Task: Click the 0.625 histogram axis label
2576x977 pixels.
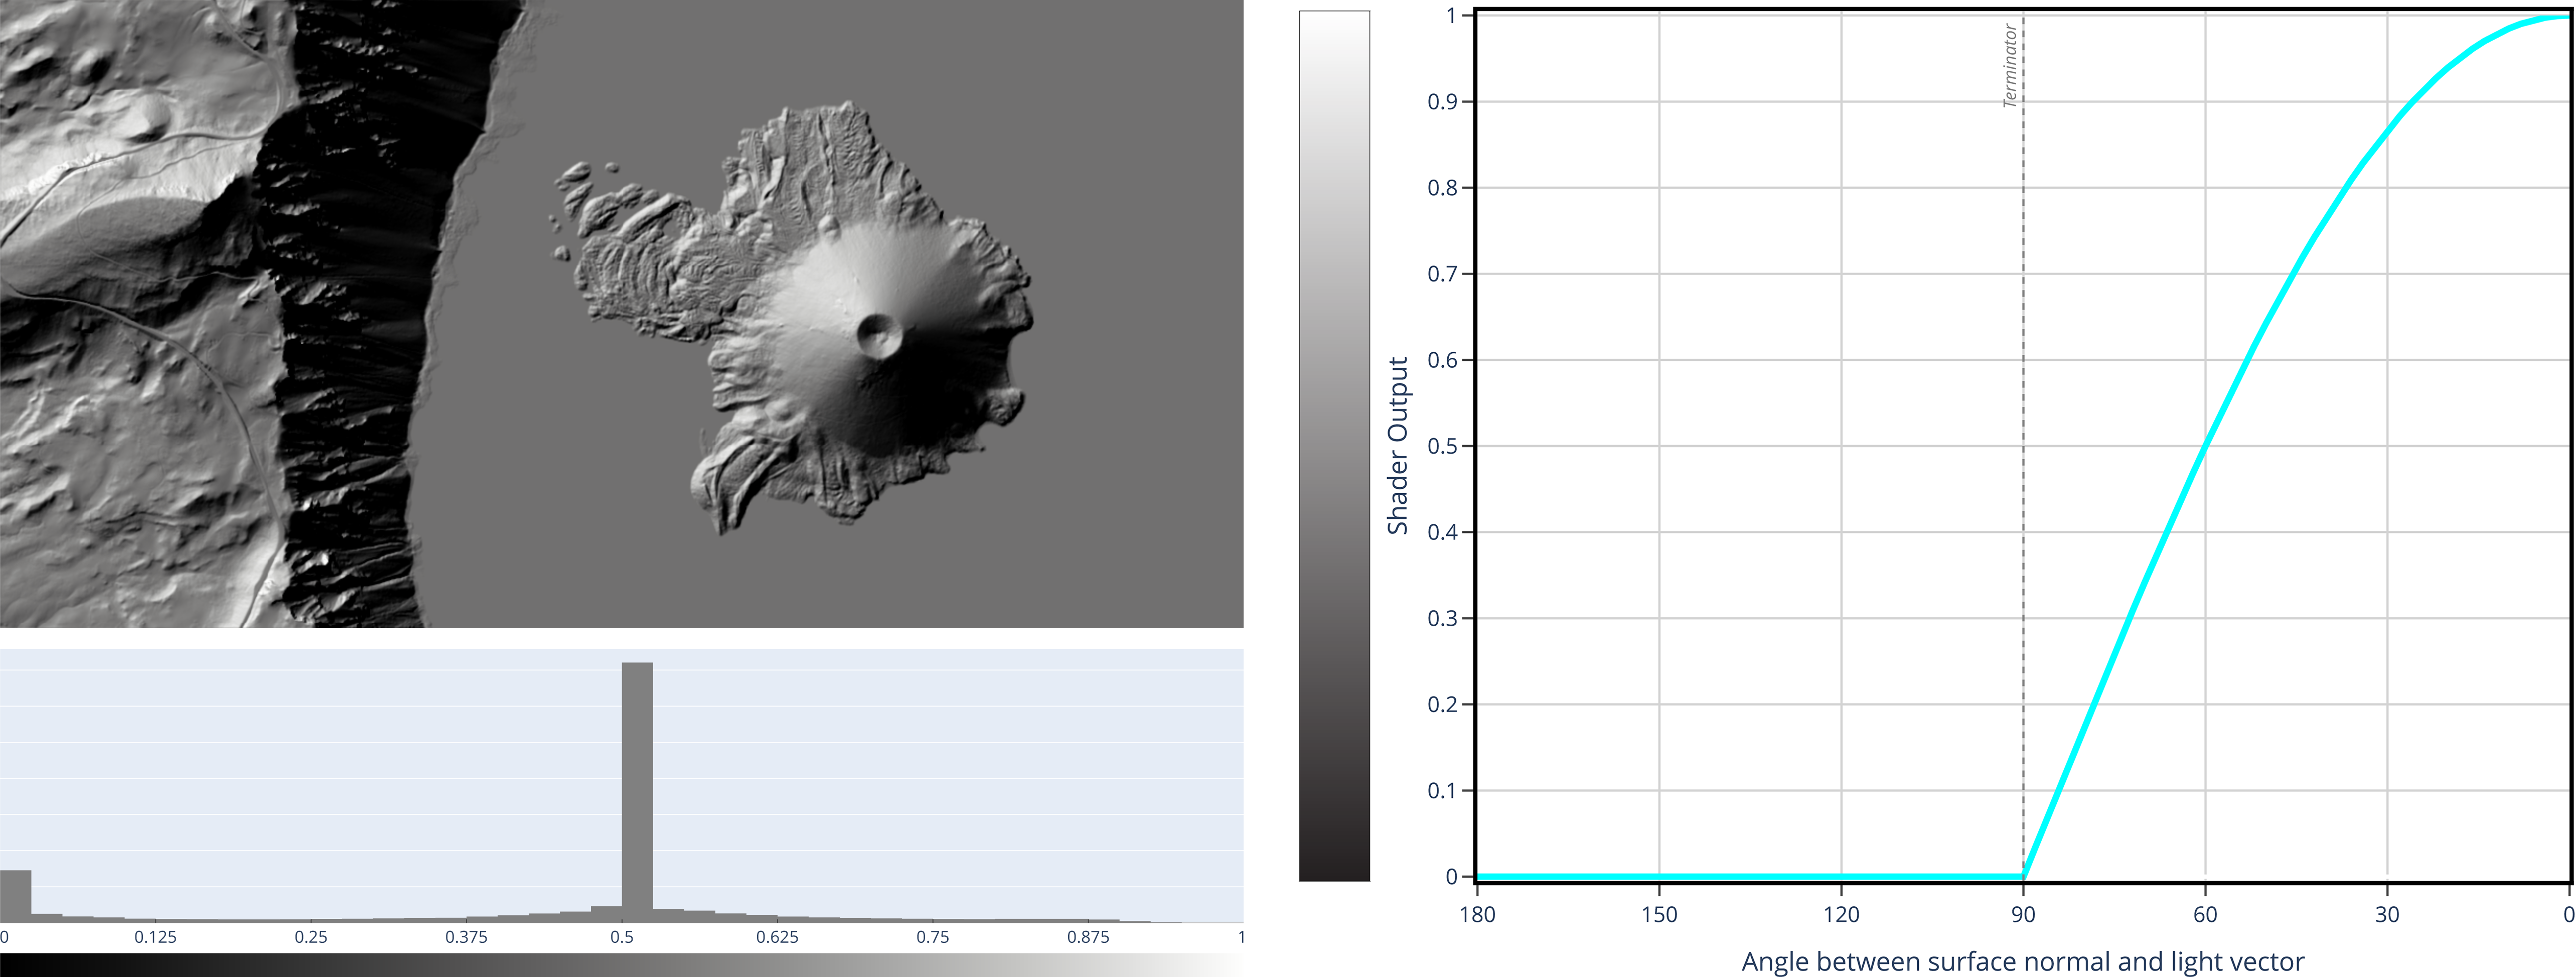Action: 777,937
